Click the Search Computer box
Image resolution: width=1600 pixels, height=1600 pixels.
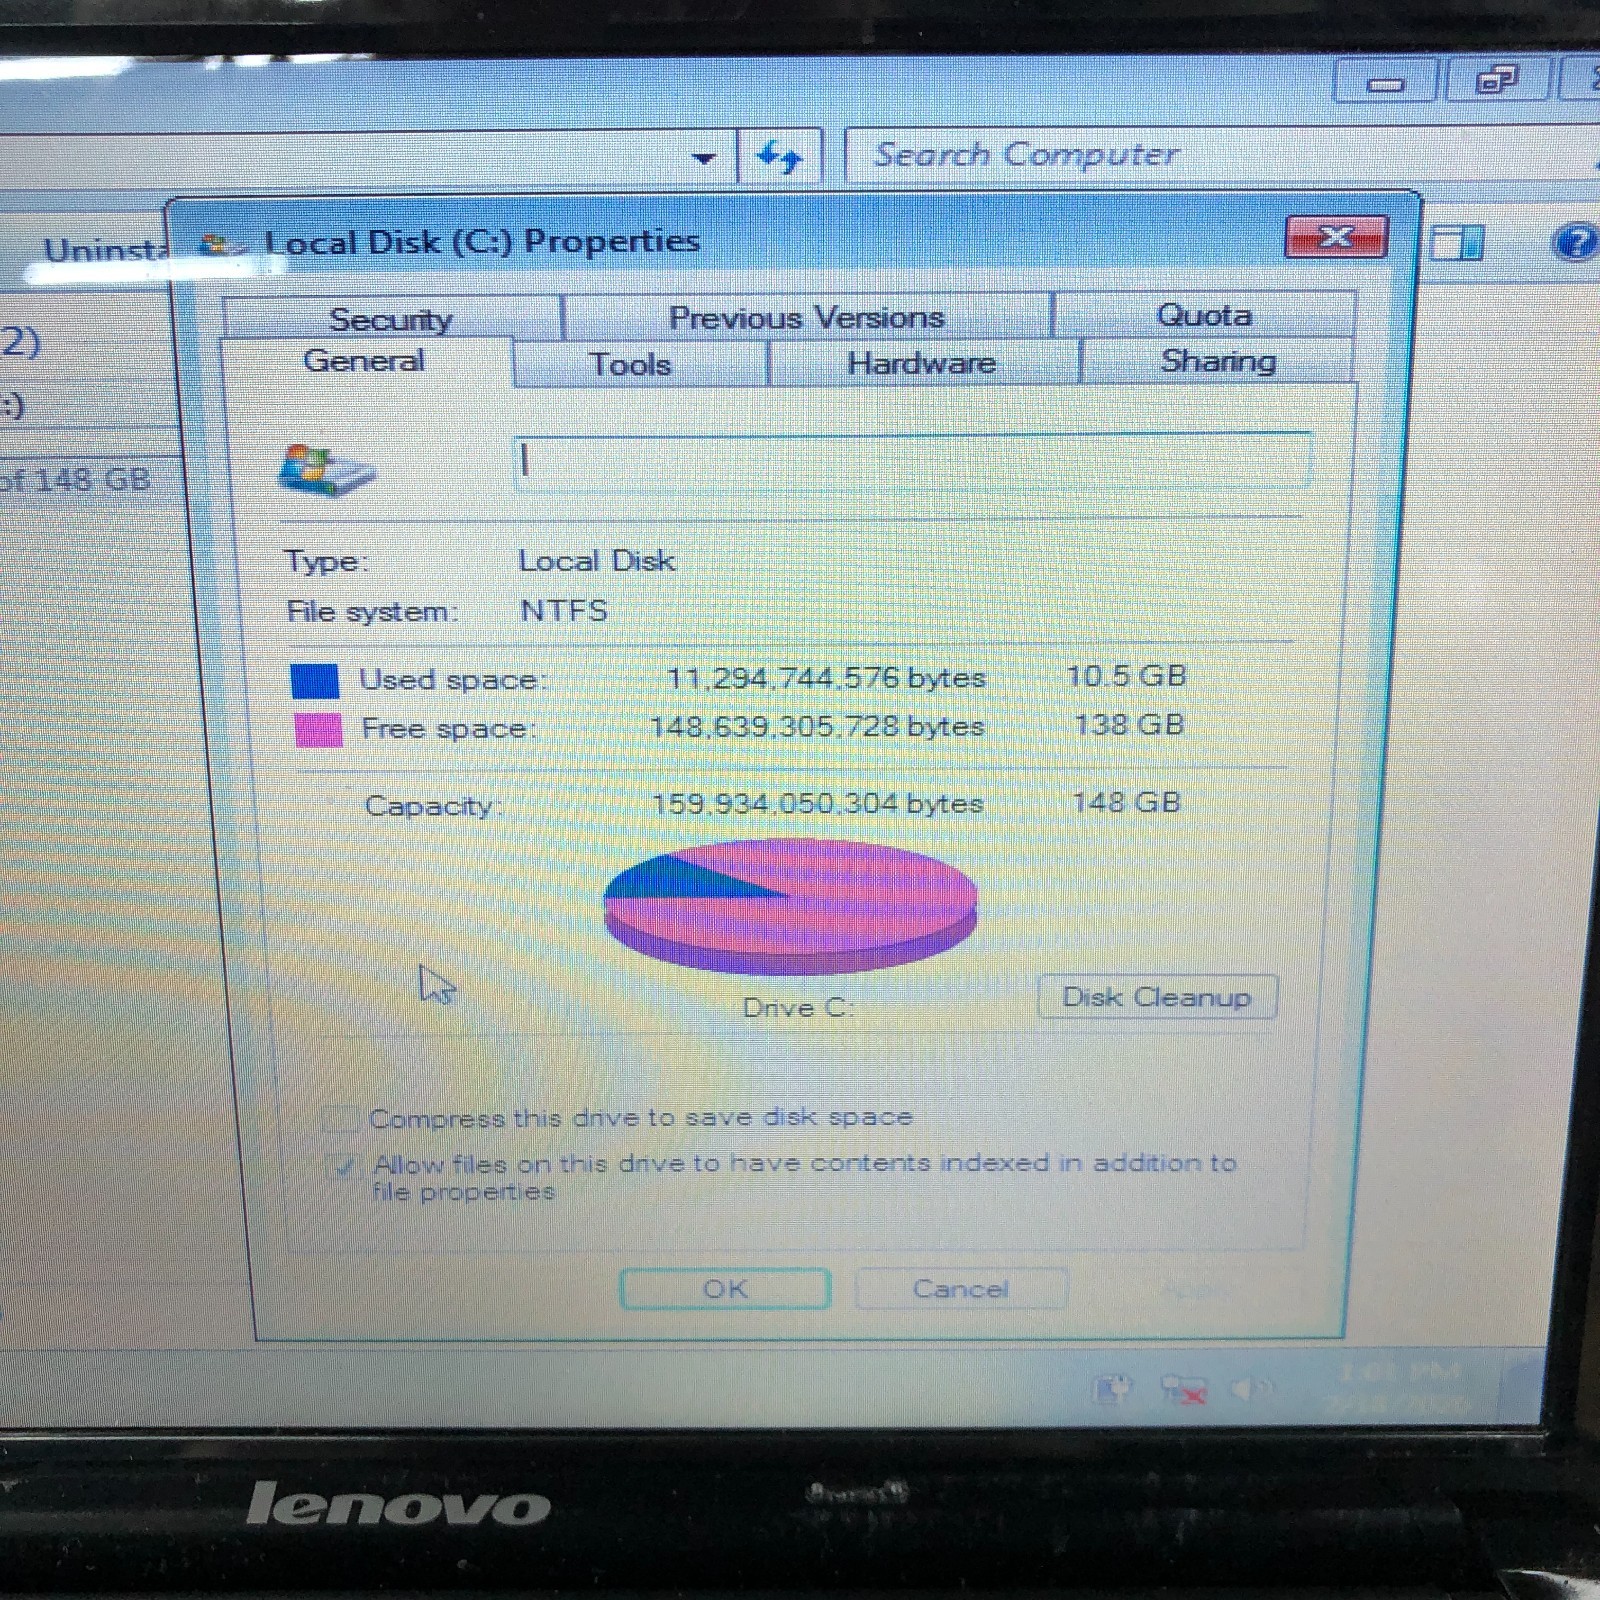1220,155
